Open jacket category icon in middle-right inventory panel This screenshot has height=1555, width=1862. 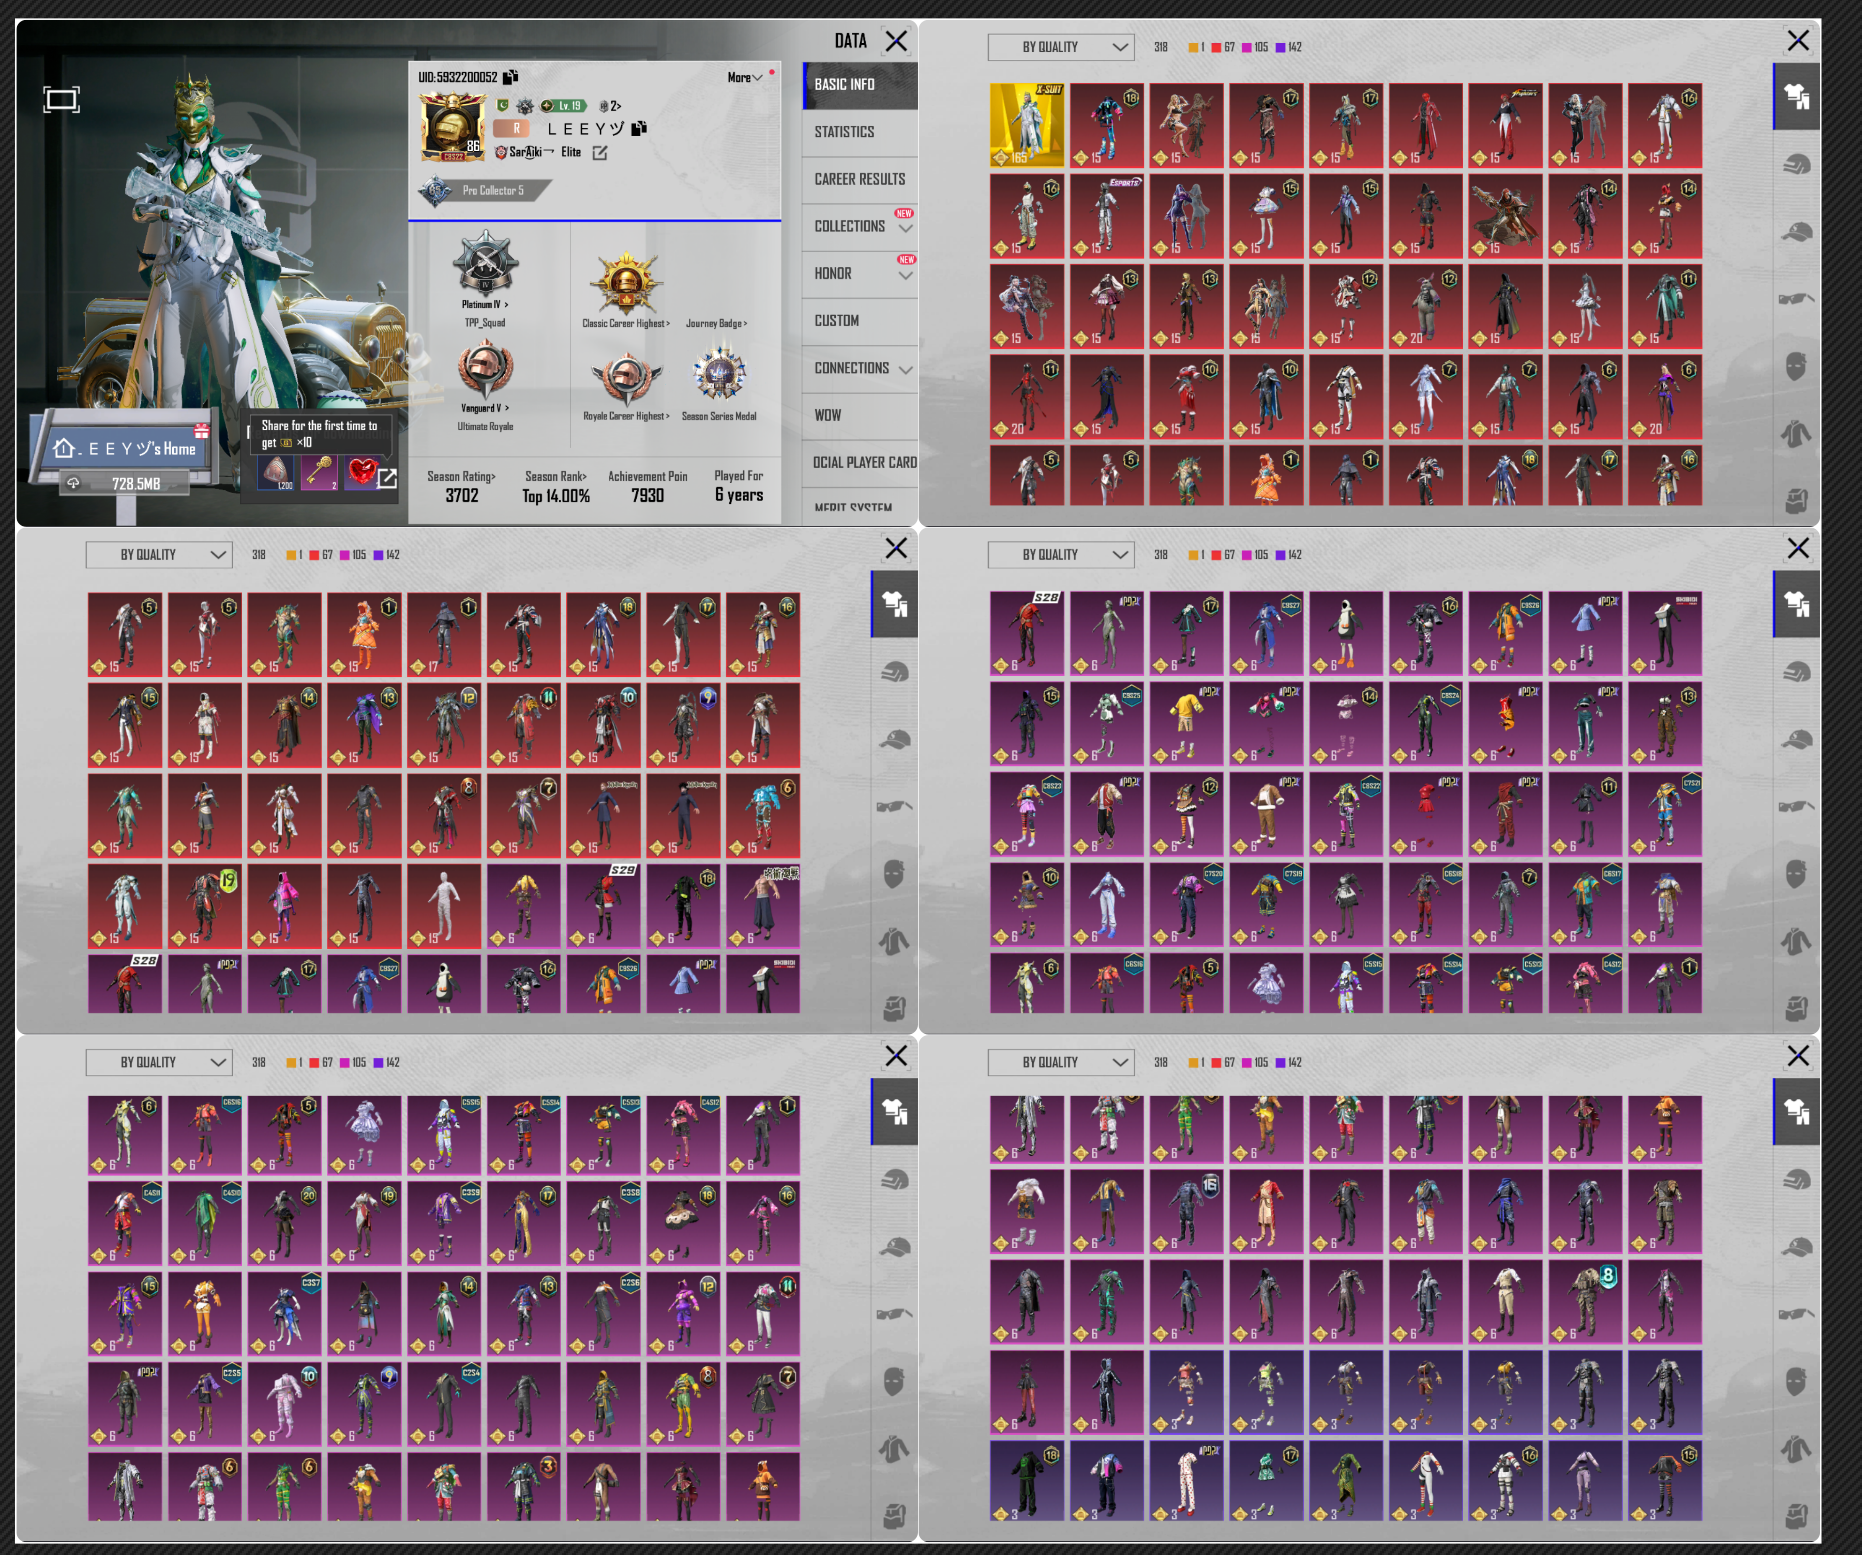(x=1797, y=942)
